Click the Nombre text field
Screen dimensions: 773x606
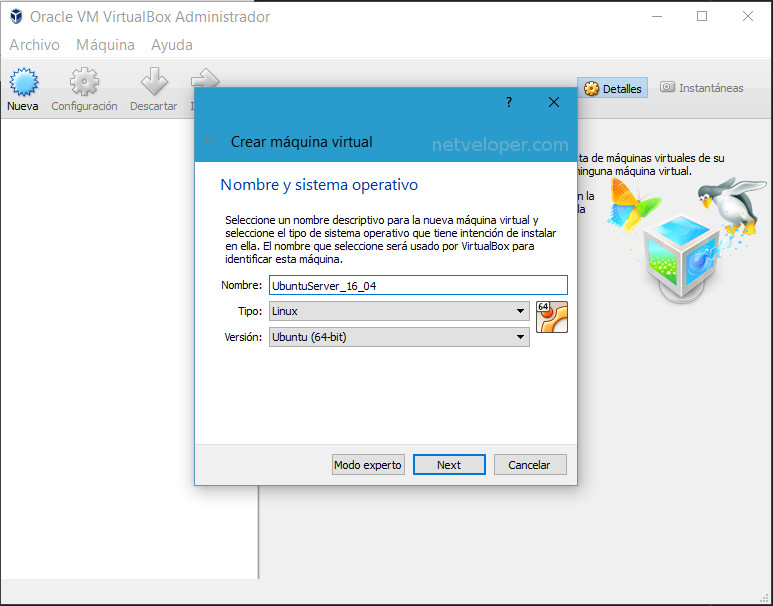click(x=418, y=285)
